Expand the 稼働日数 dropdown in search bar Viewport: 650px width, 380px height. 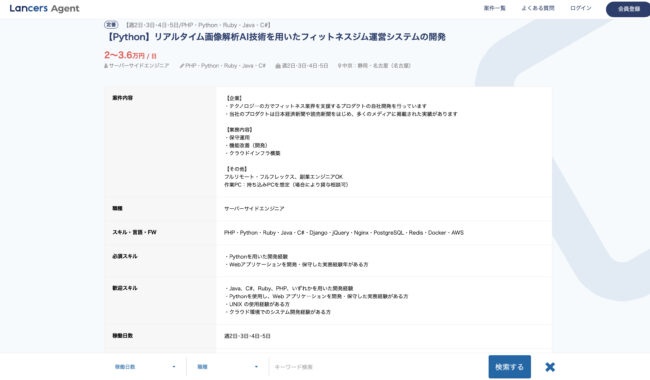(x=145, y=367)
